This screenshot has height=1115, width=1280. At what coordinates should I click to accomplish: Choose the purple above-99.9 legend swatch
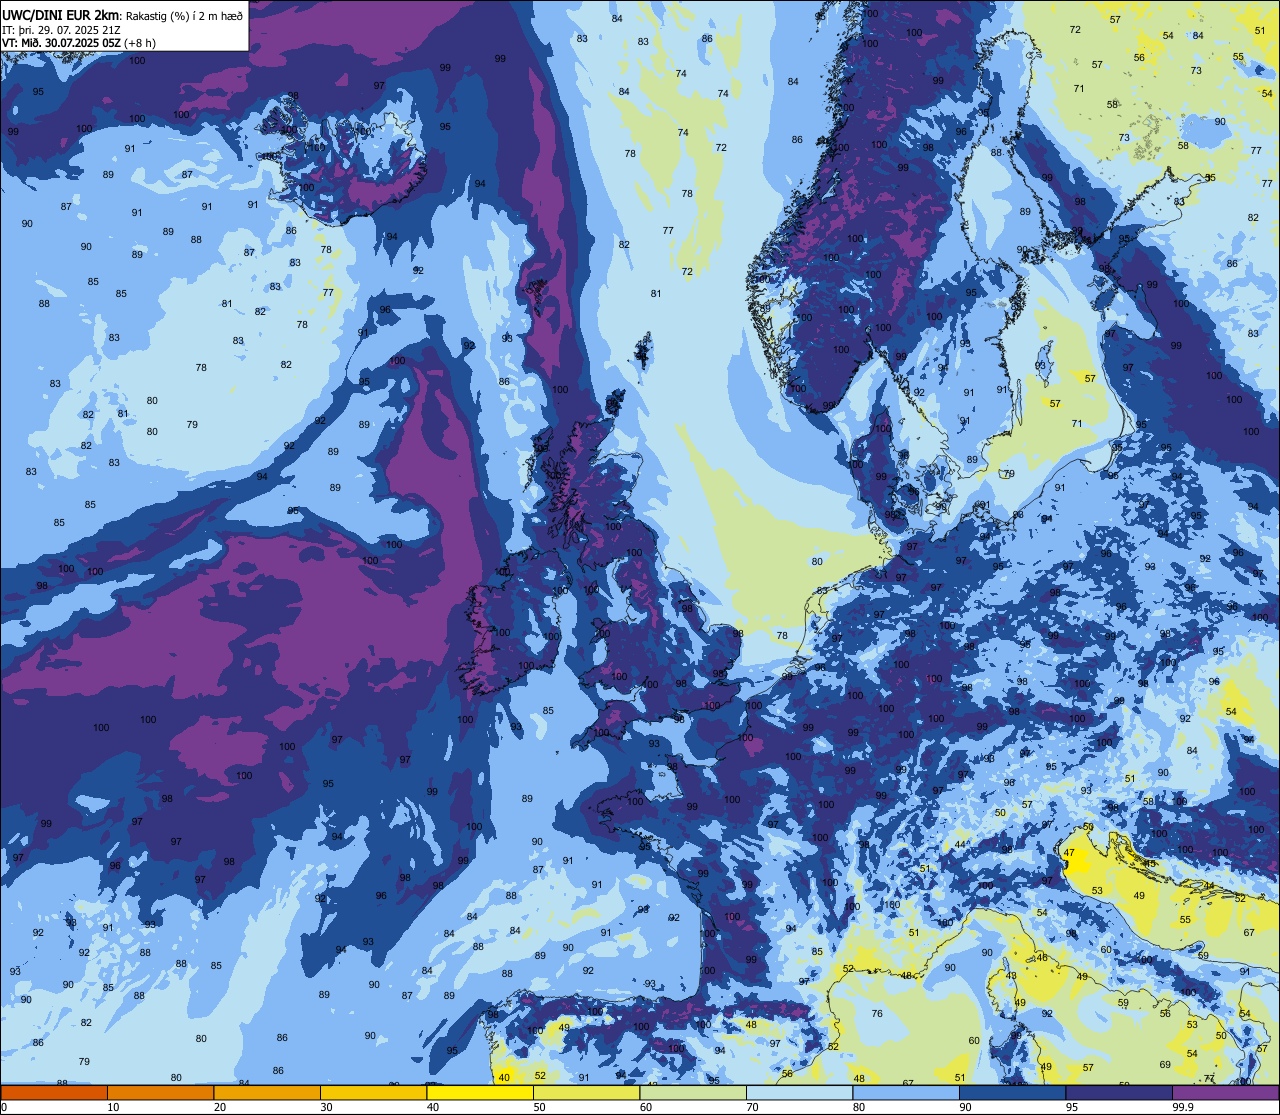click(x=1225, y=1092)
